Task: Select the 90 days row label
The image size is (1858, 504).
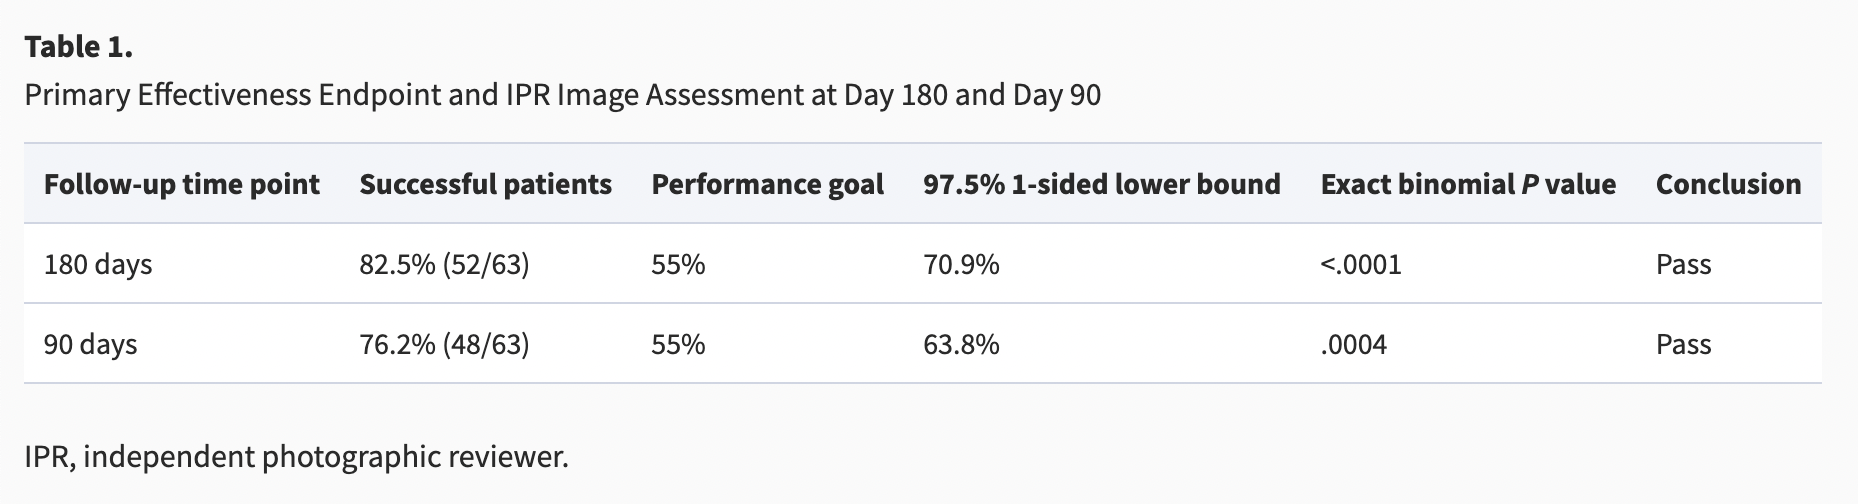Action: tap(90, 344)
